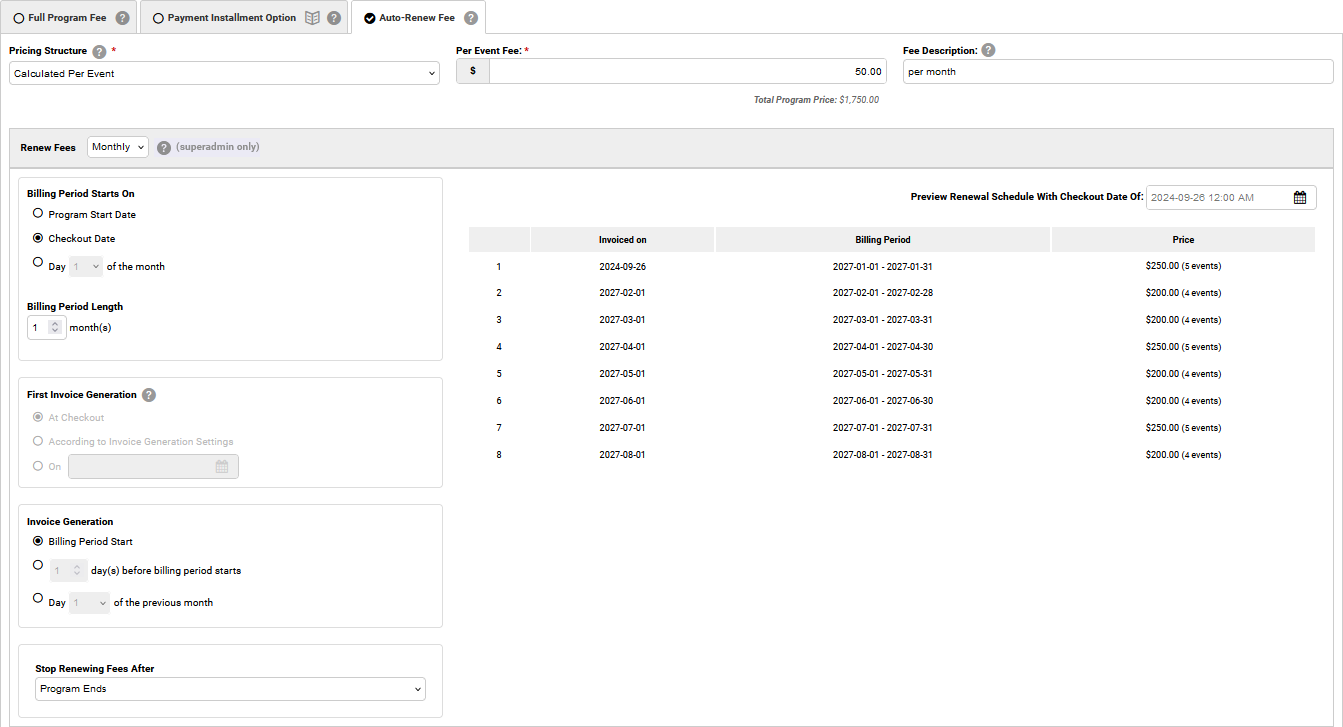This screenshot has width=1343, height=727.
Task: Click the First Invoice Generation help icon
Action: coord(148,394)
